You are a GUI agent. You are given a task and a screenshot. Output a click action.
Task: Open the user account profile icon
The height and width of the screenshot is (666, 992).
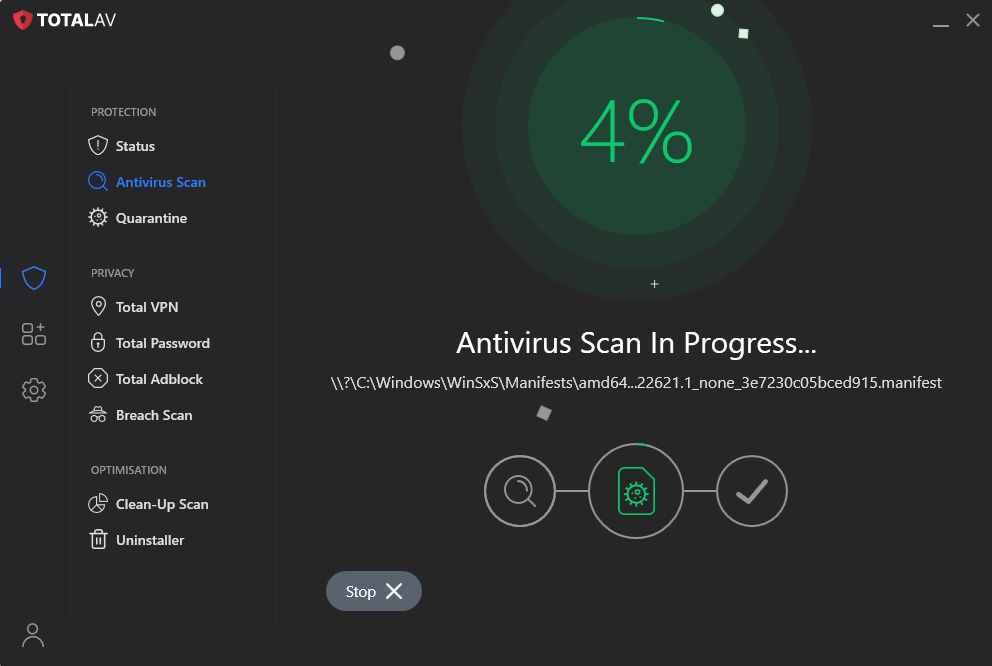(33, 634)
